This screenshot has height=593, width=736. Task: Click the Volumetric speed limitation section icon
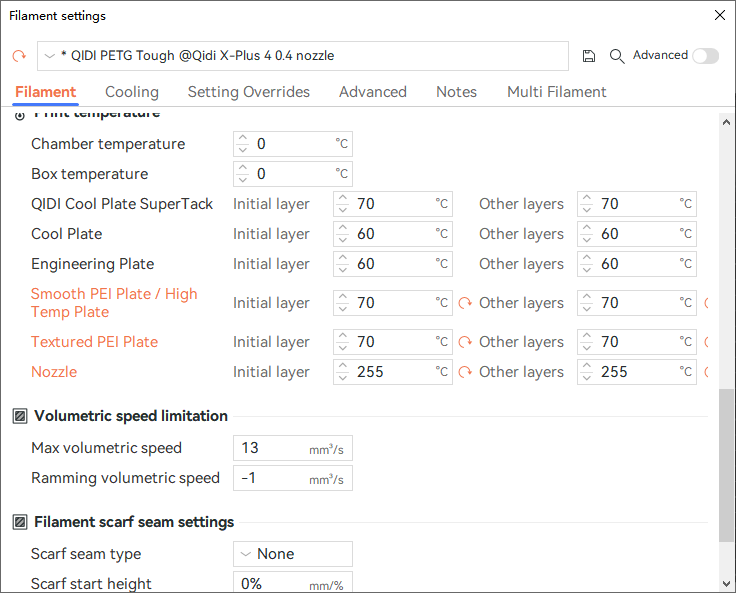[x=20, y=416]
